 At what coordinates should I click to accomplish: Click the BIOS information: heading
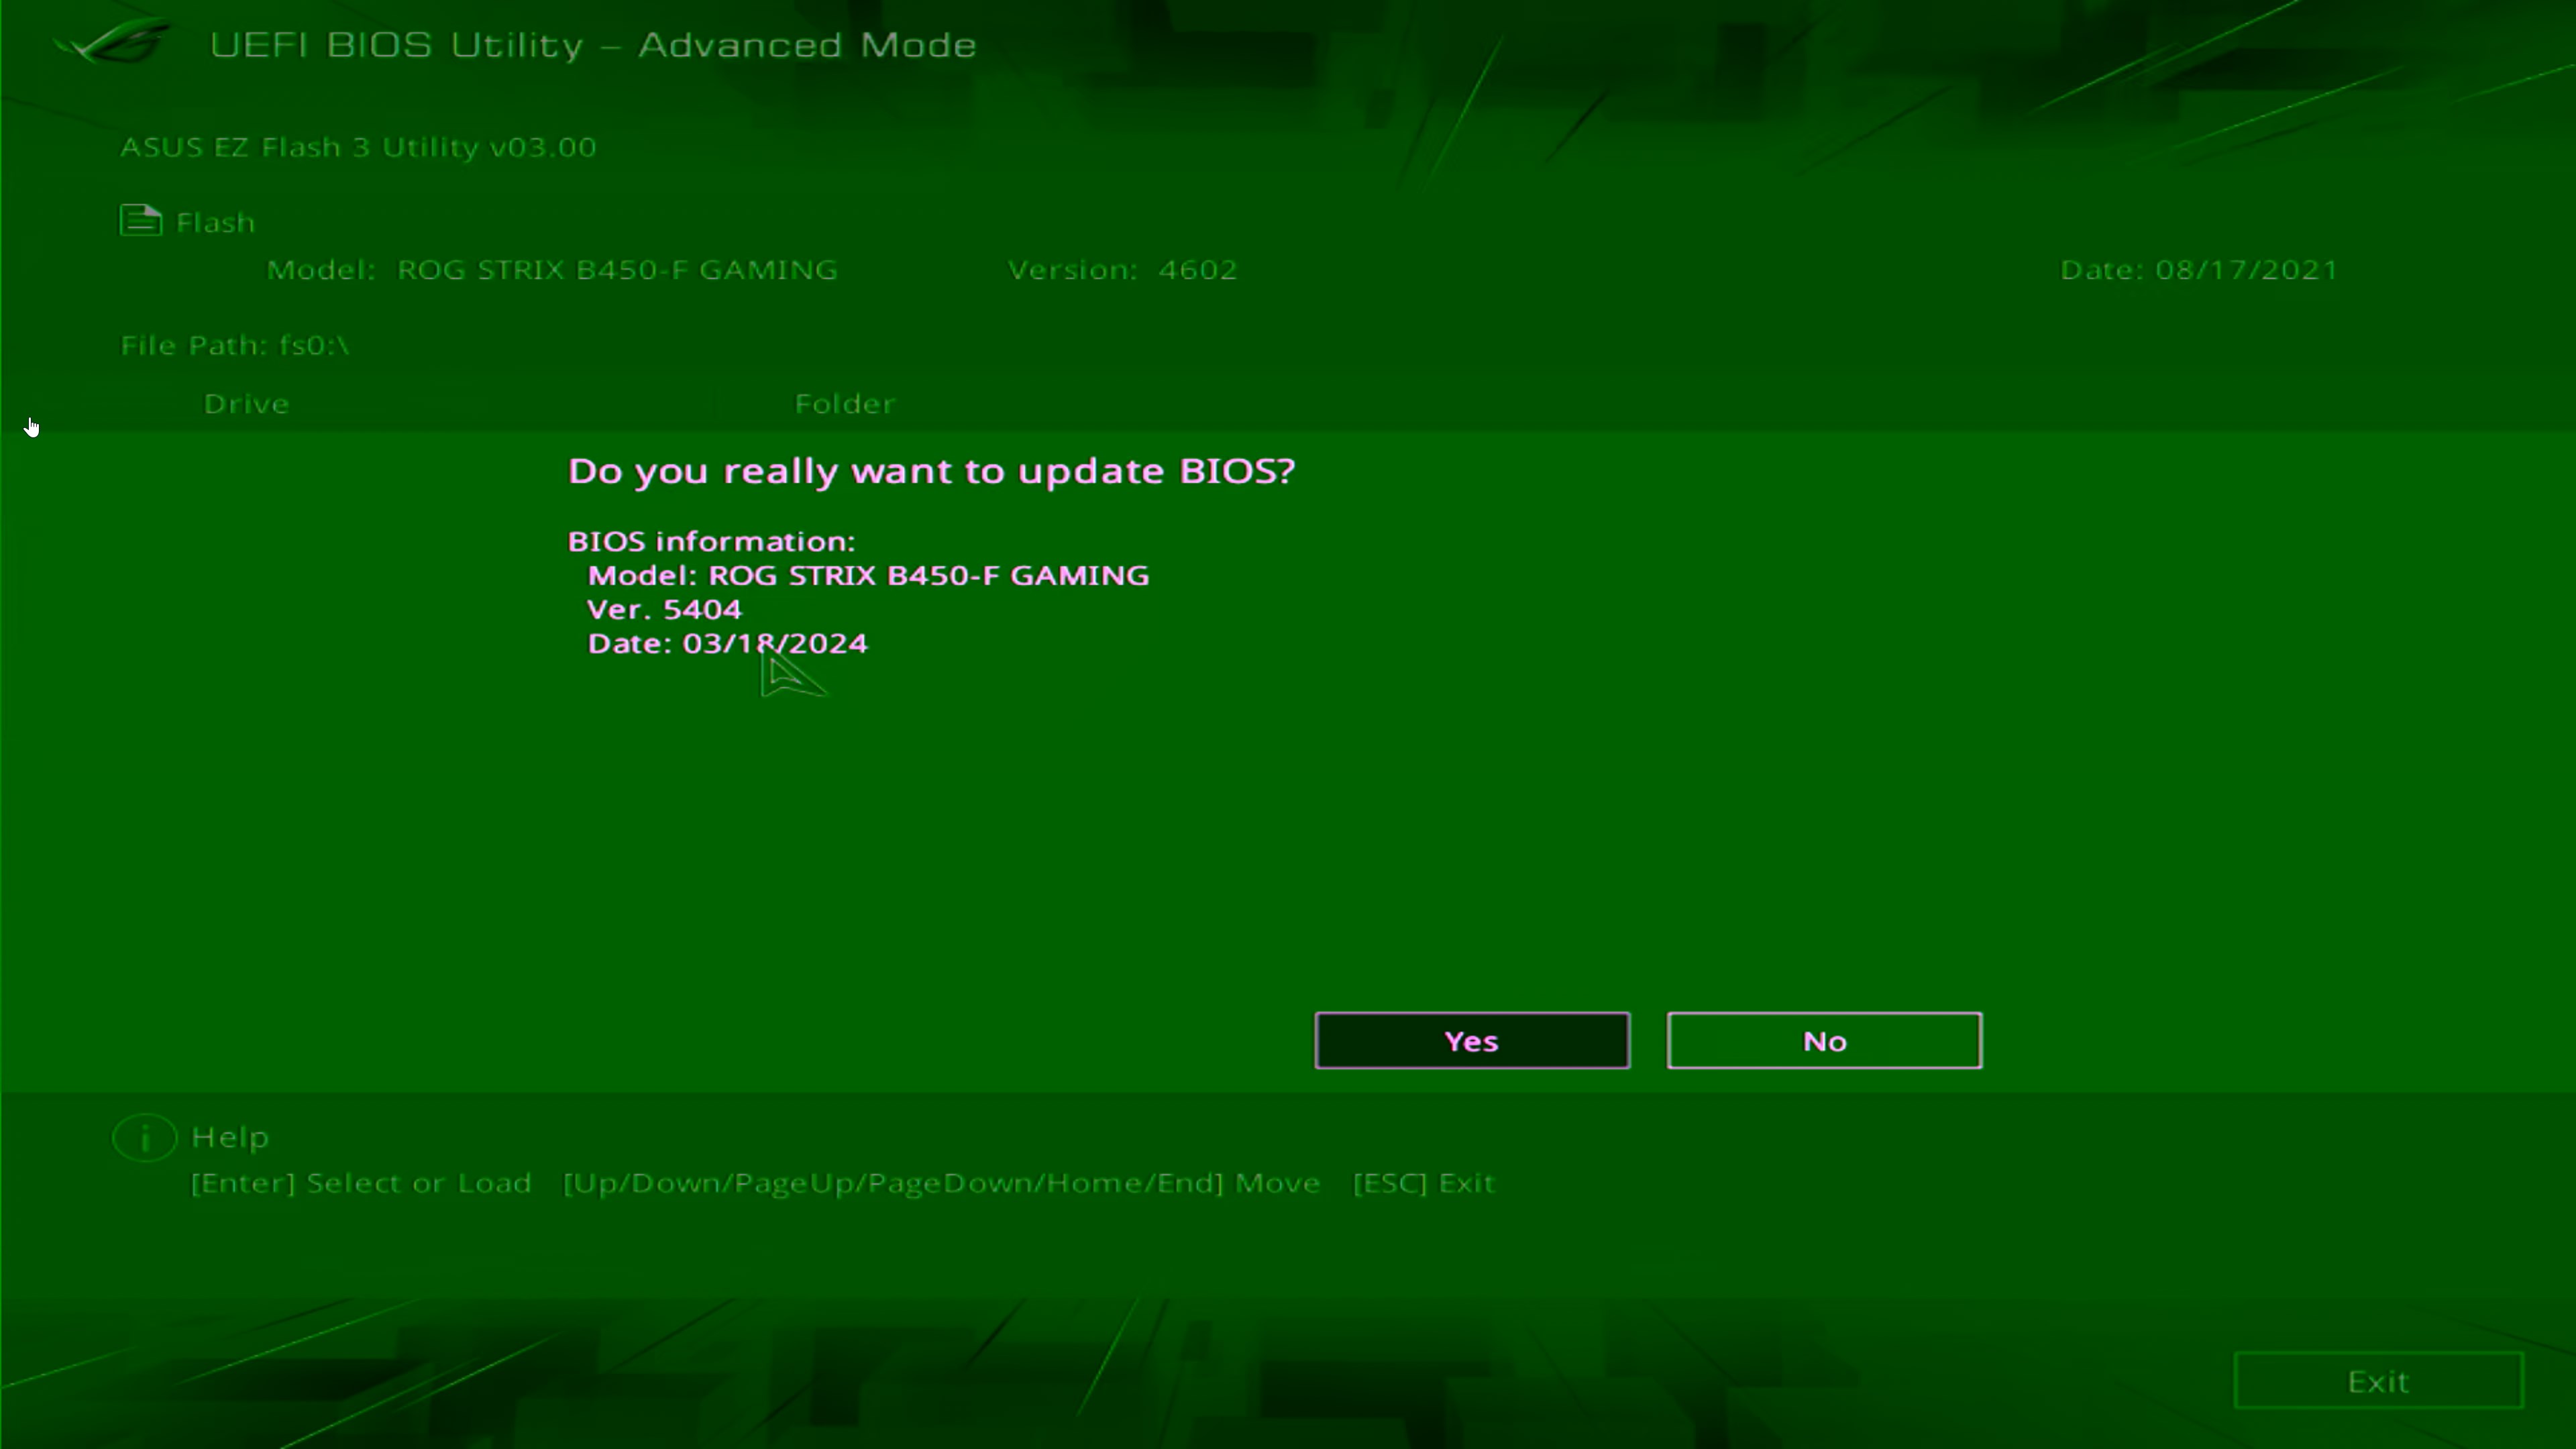pos(711,541)
